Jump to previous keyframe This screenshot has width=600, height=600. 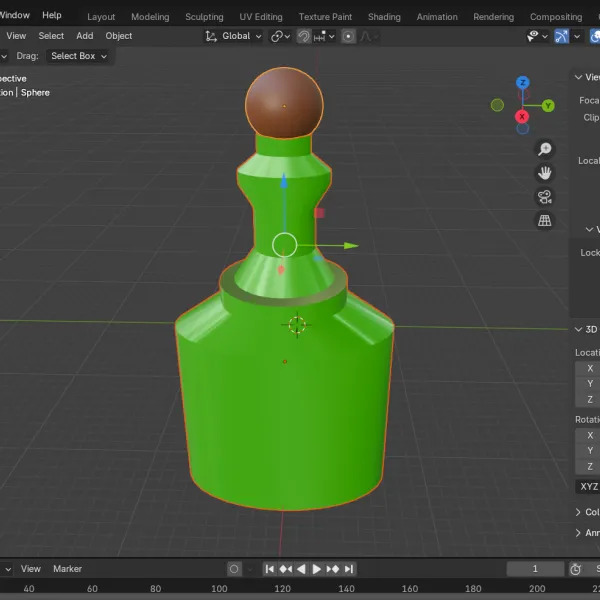point(285,569)
